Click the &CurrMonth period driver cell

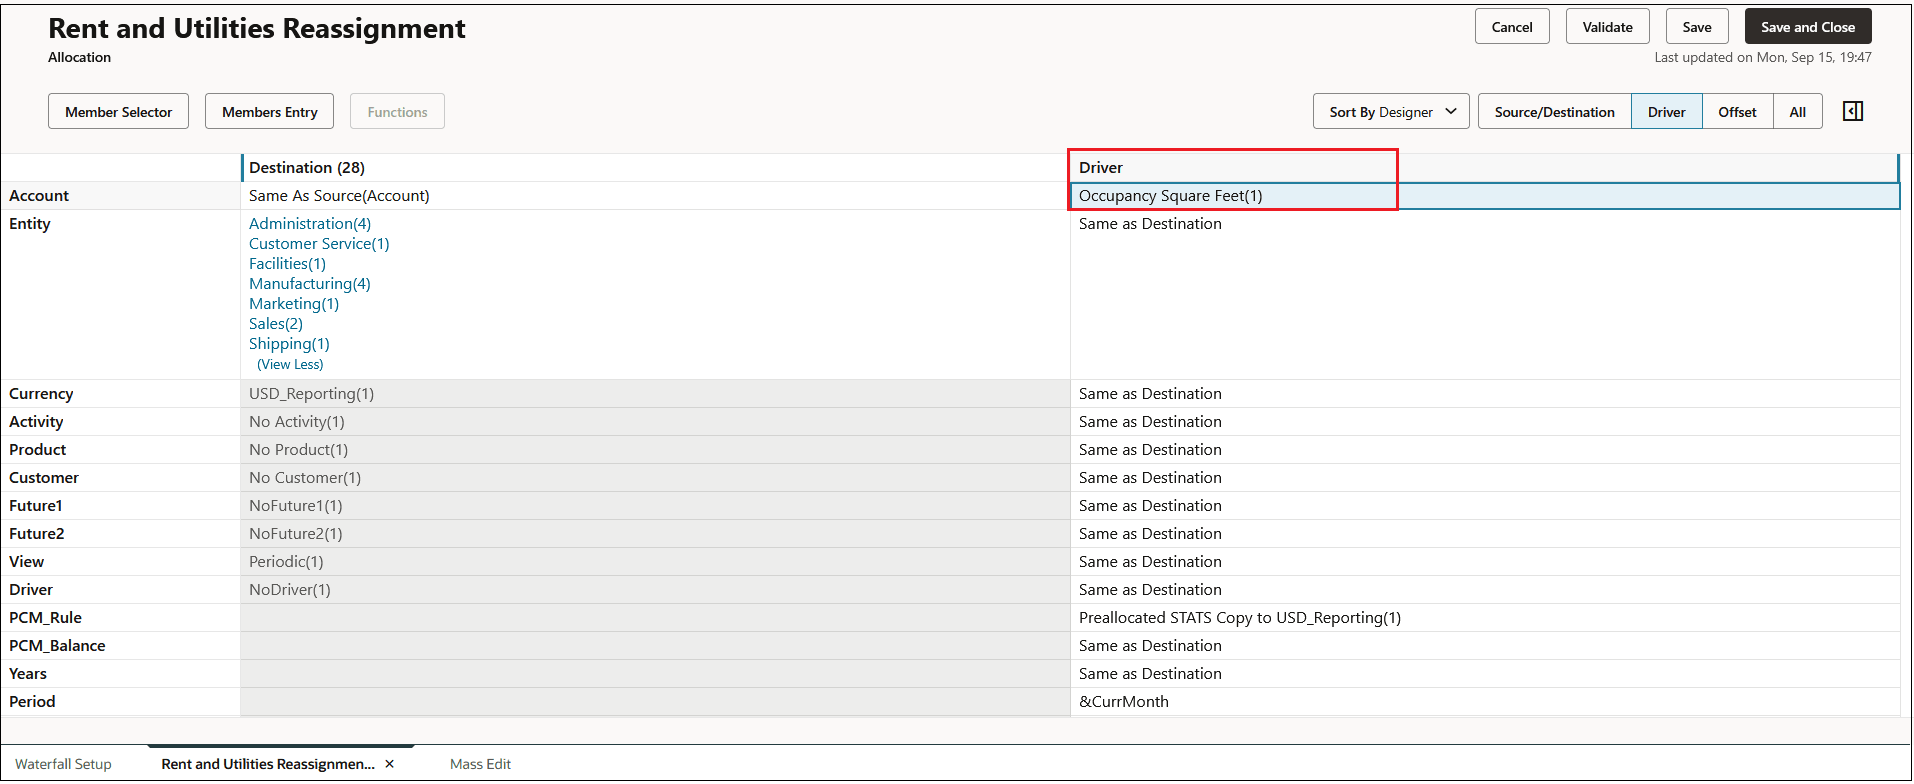1123,702
